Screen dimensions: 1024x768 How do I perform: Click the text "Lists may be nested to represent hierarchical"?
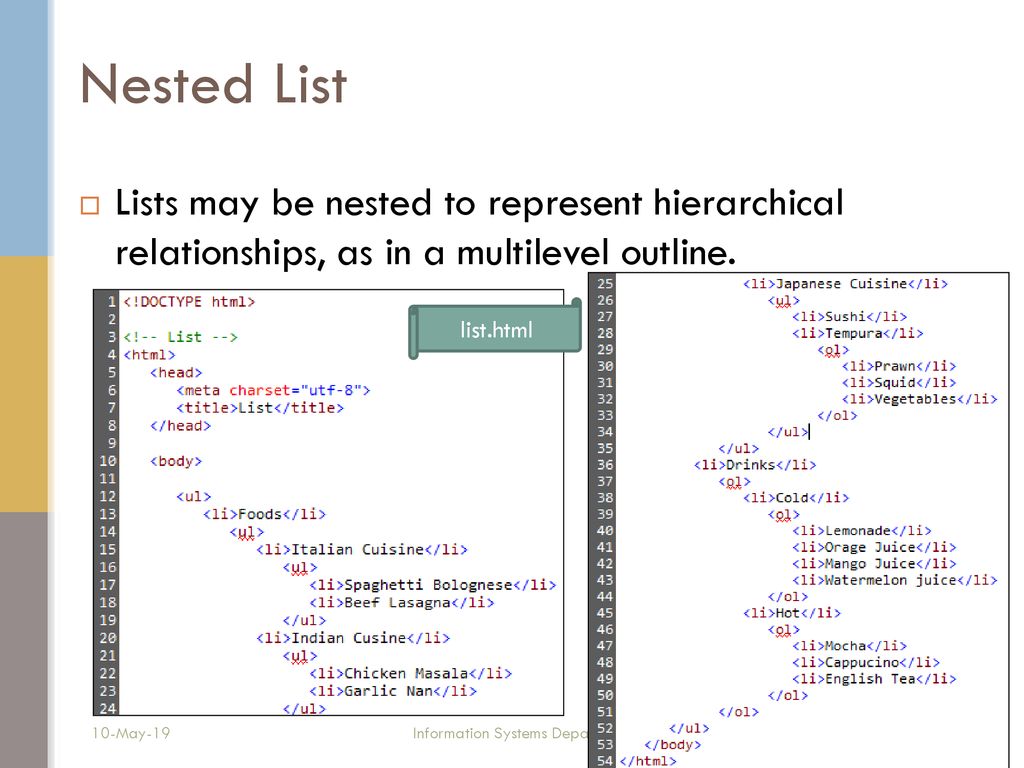coord(479,203)
